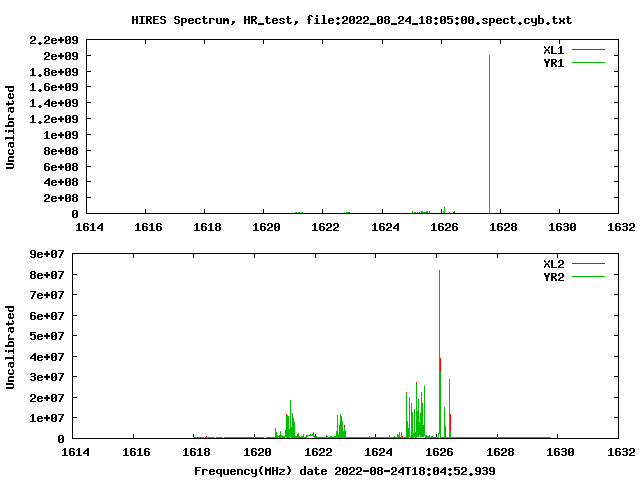The image size is (640, 480).
Task: Click the red XL2 legend line sample
Action: (588, 264)
